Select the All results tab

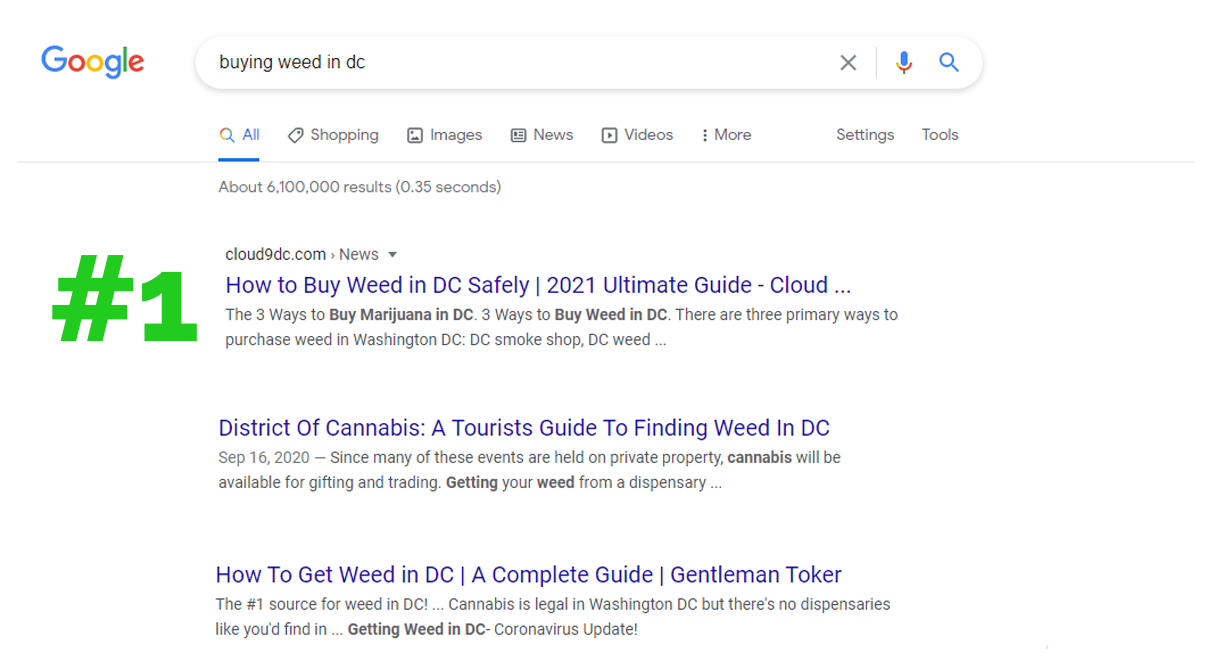pyautogui.click(x=240, y=135)
